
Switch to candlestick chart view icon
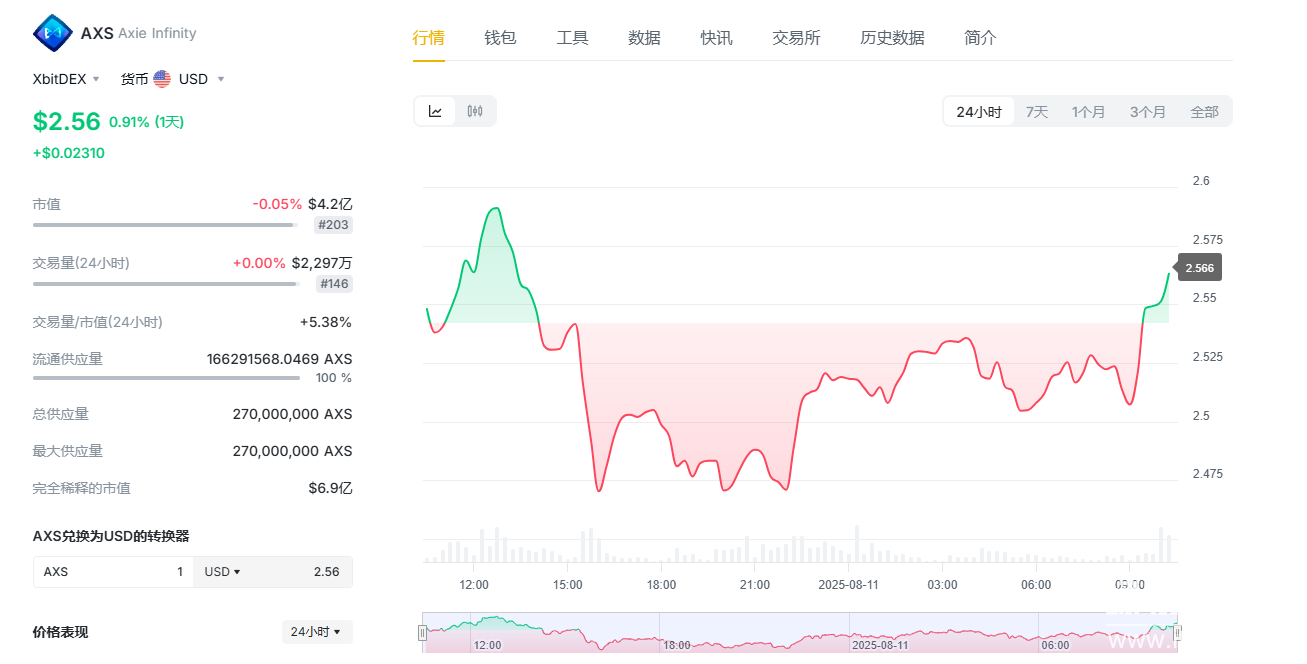[475, 111]
